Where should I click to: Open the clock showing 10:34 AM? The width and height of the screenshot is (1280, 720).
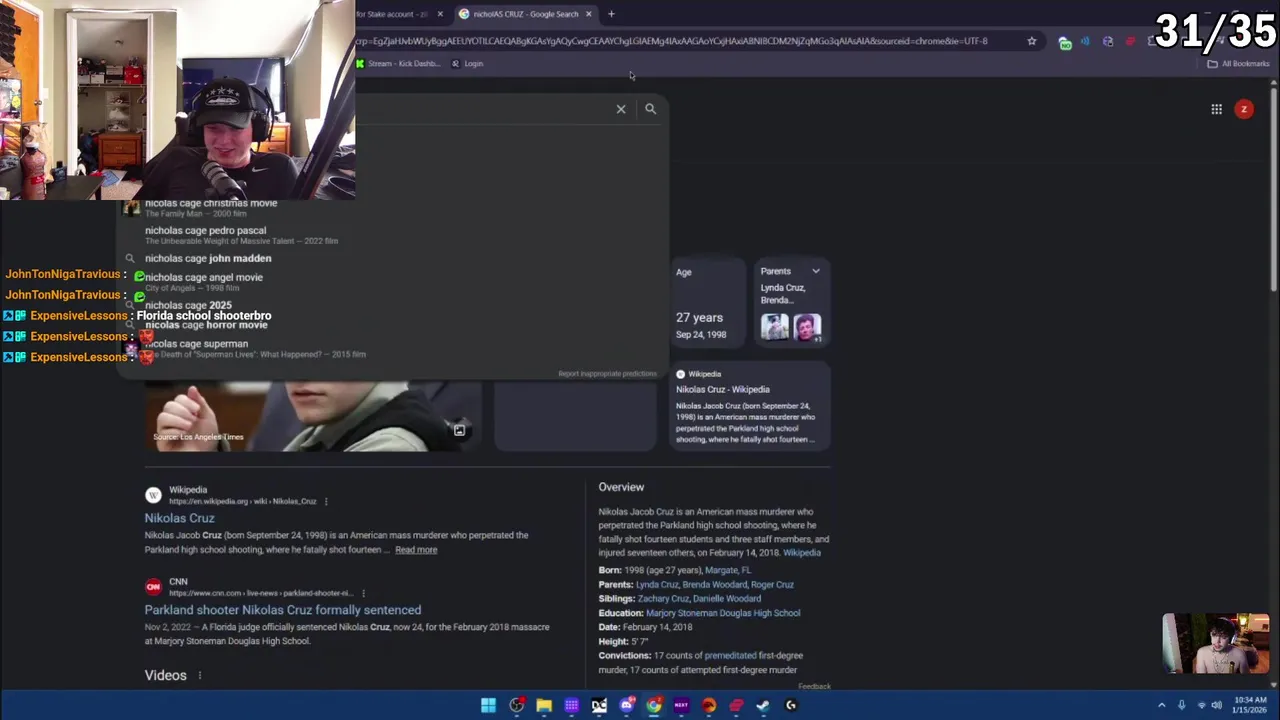coord(1250,705)
